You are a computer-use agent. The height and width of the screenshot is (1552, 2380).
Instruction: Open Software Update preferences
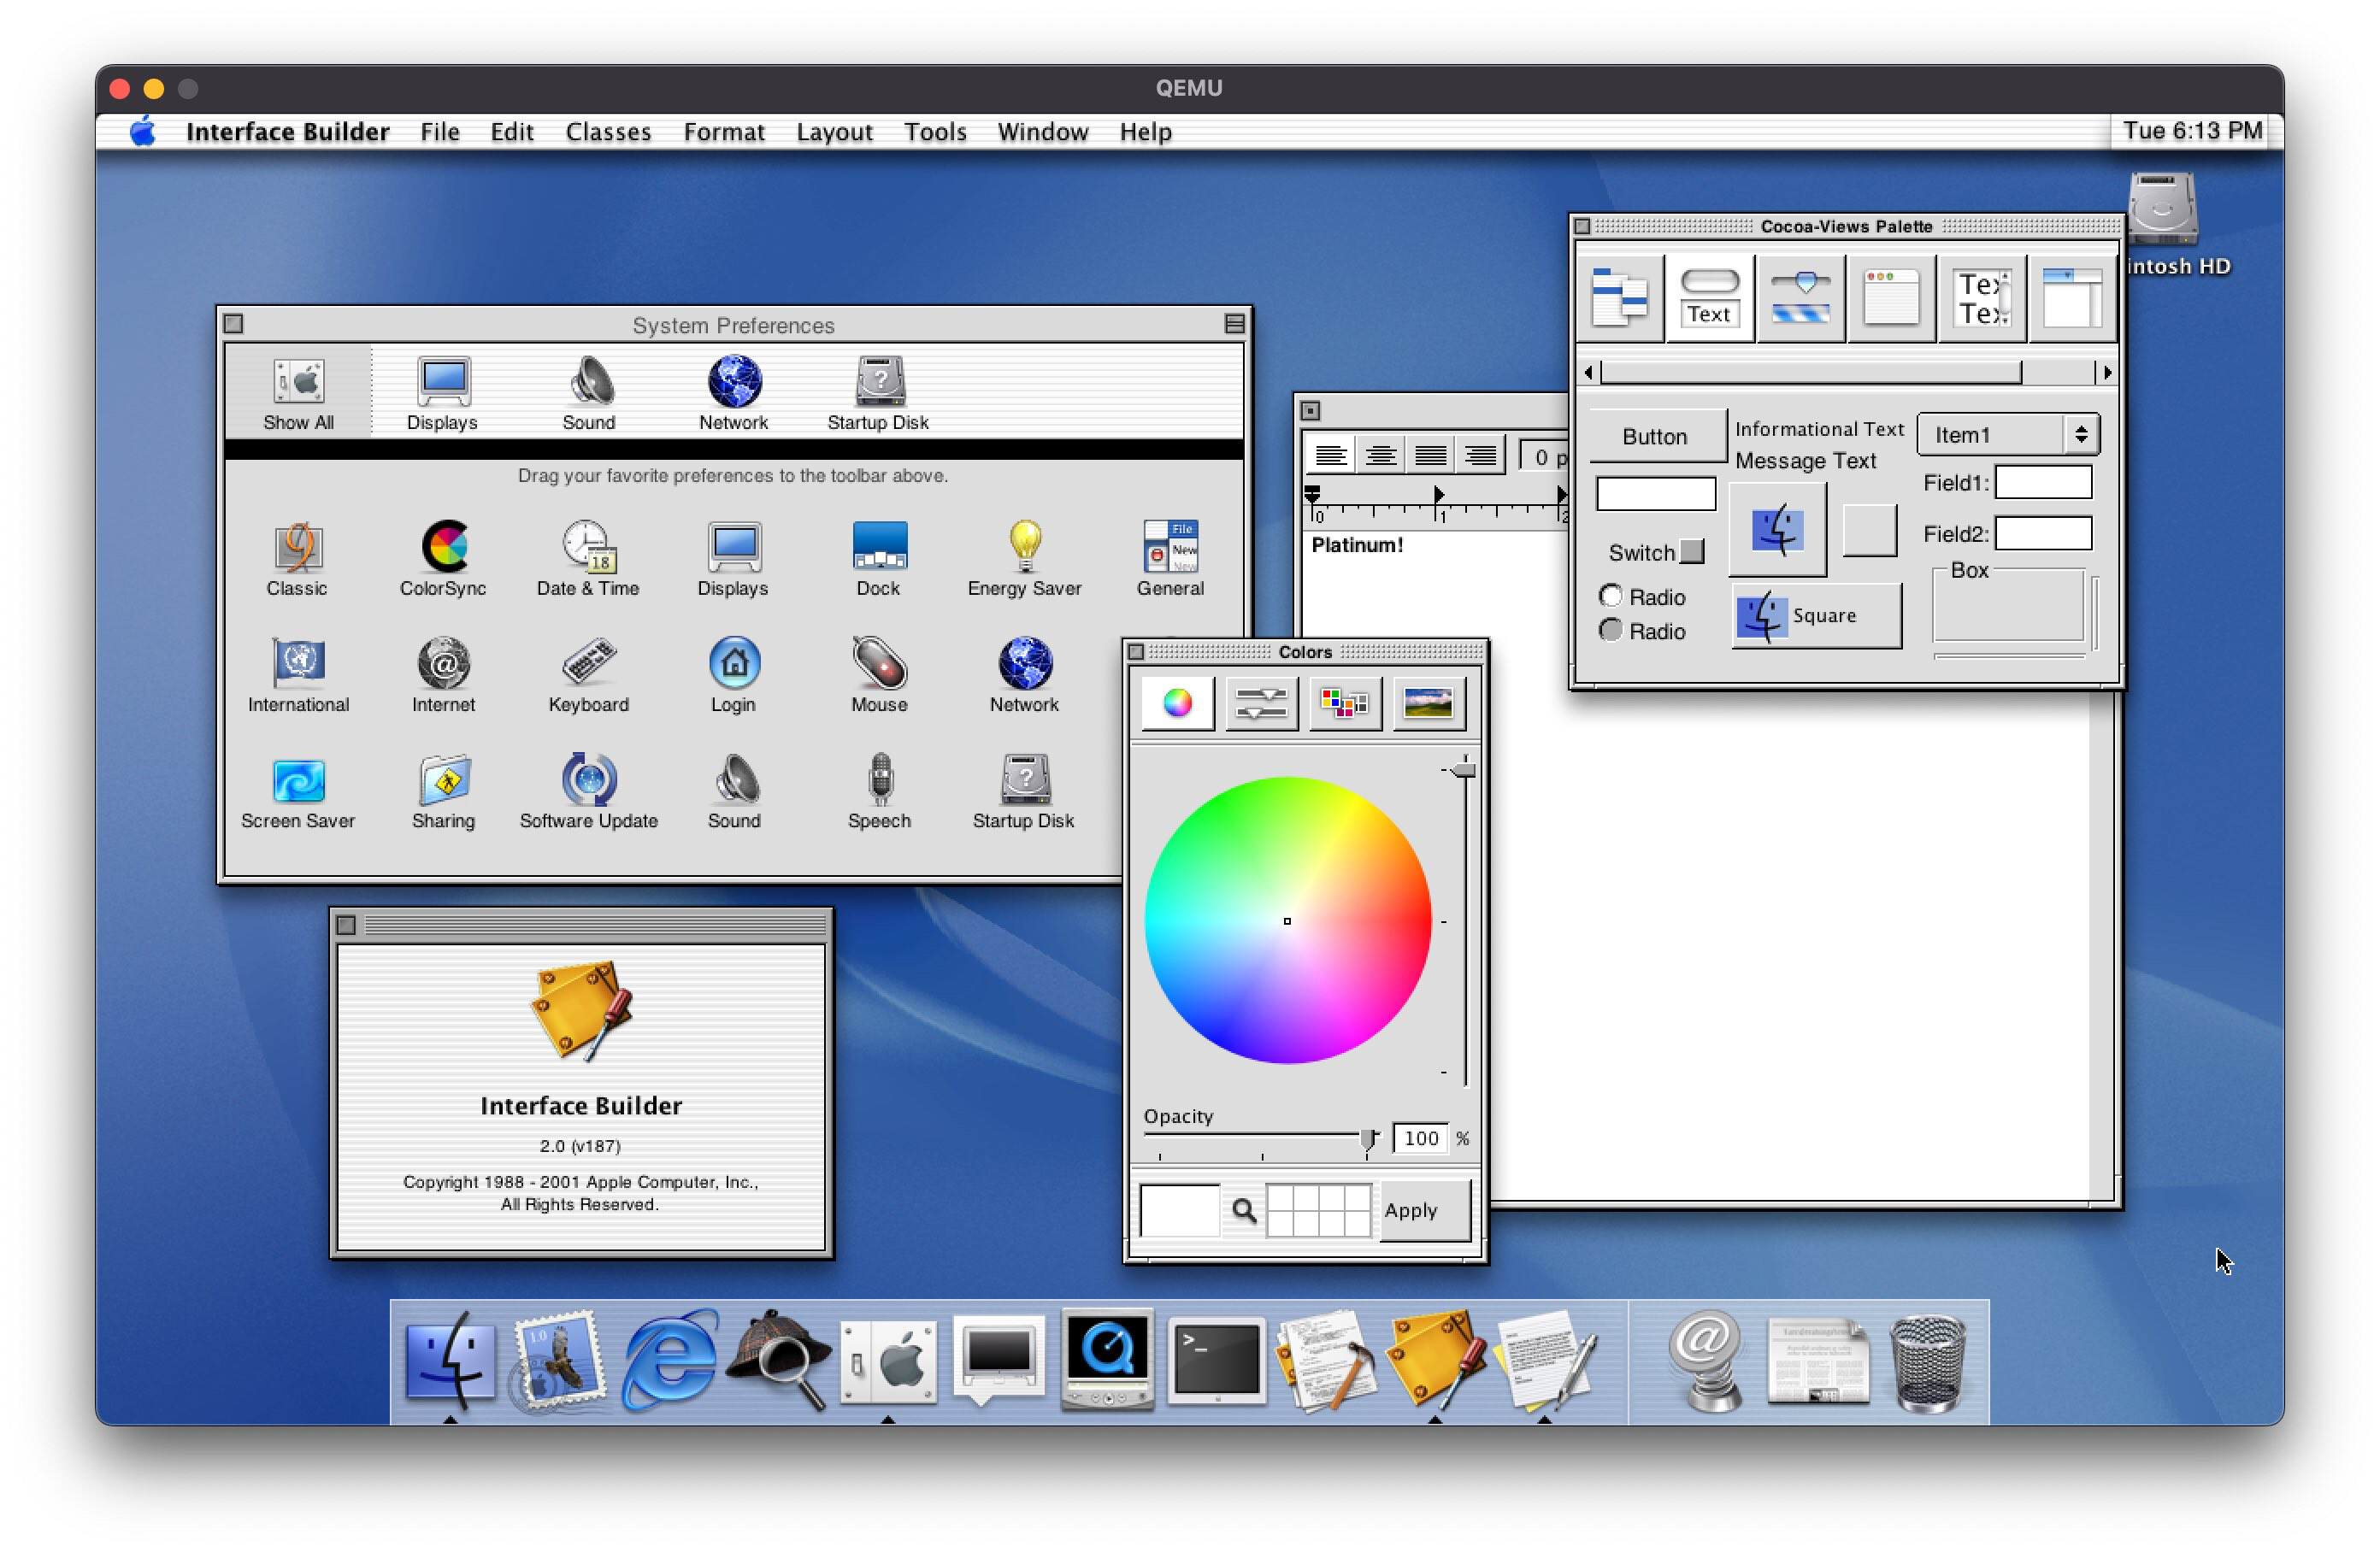click(x=588, y=792)
